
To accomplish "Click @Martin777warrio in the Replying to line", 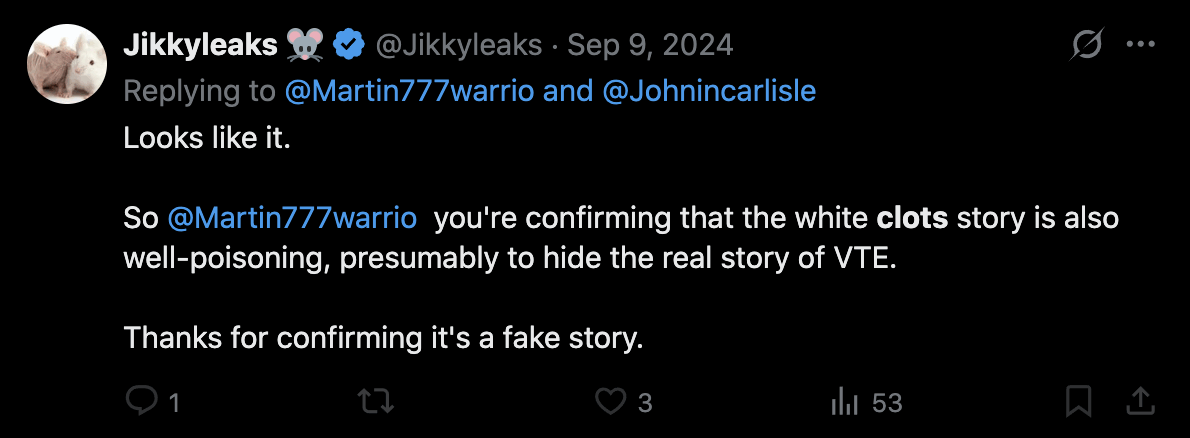I will (x=410, y=92).
